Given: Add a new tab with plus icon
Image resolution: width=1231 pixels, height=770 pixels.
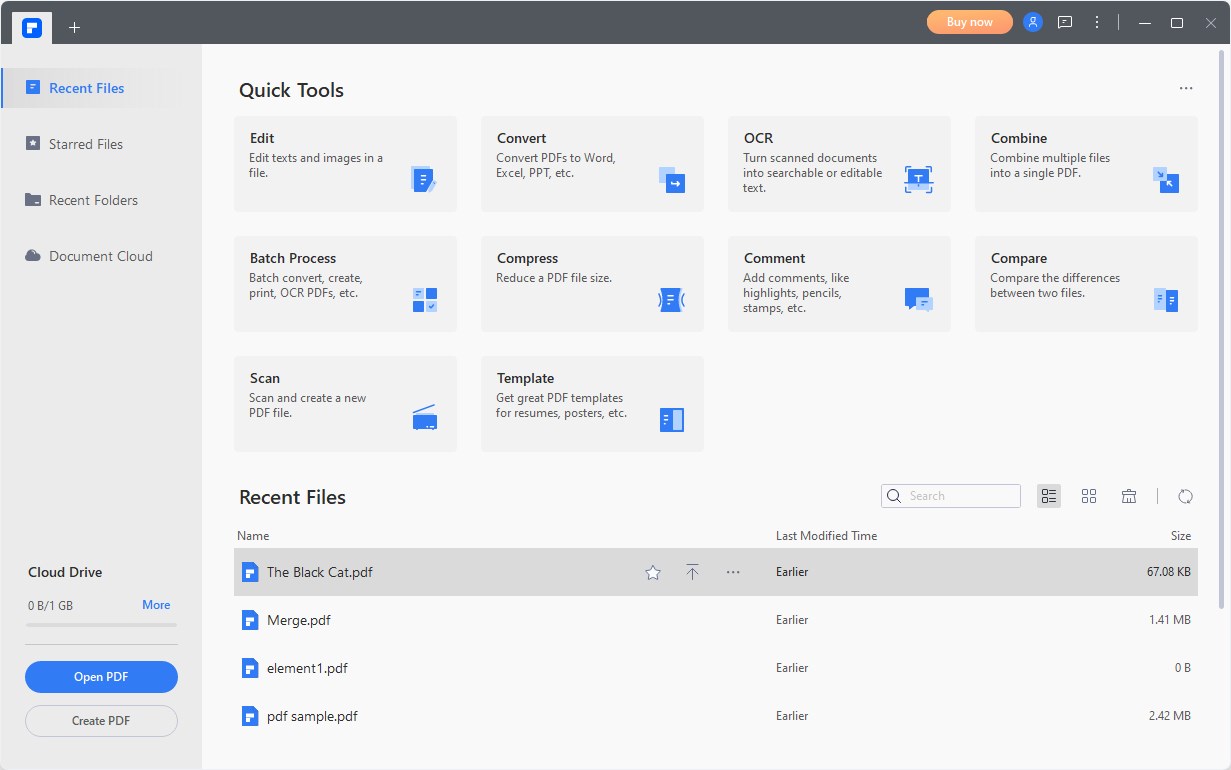Looking at the screenshot, I should 74,27.
